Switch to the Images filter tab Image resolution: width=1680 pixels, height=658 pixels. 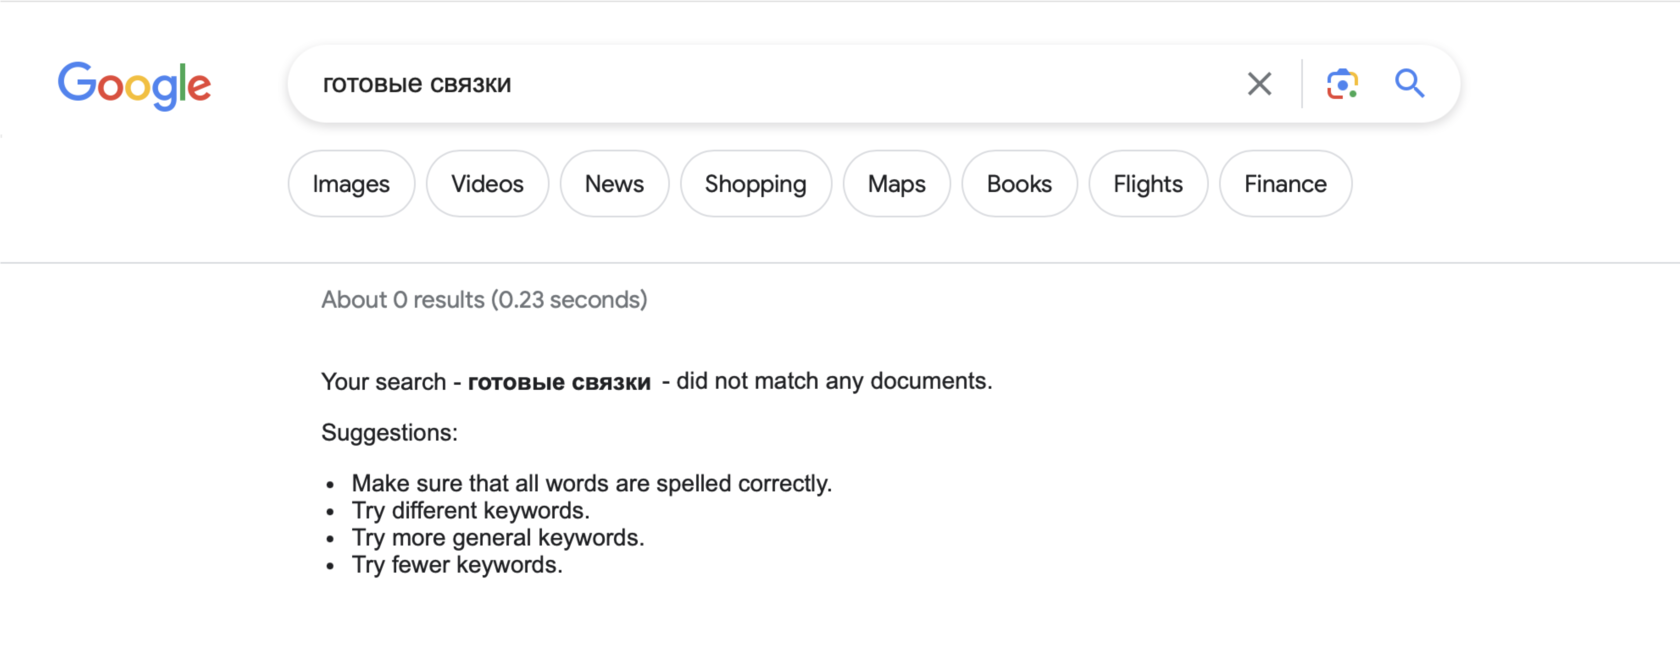[x=351, y=184]
